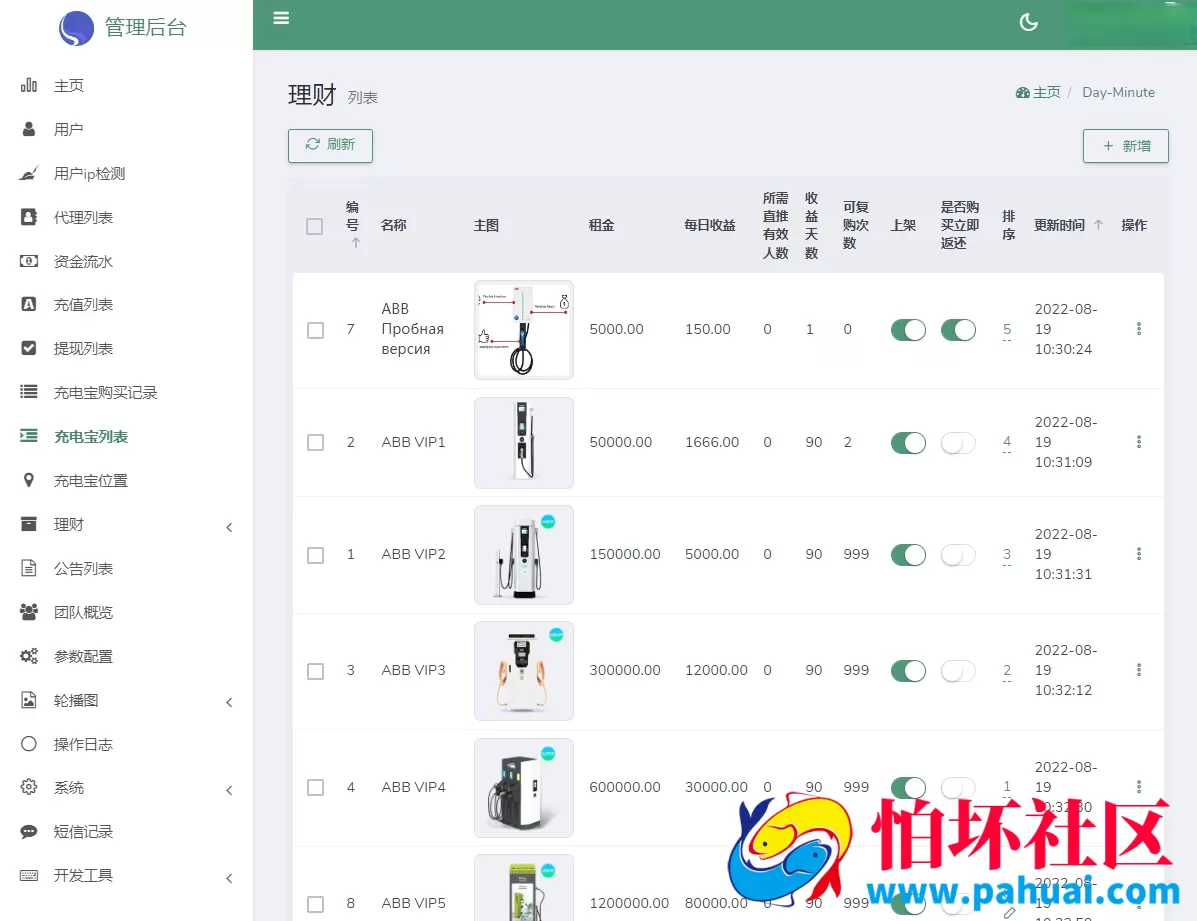
Task: Click the 充电宝位置 map pin icon
Action: pos(28,480)
